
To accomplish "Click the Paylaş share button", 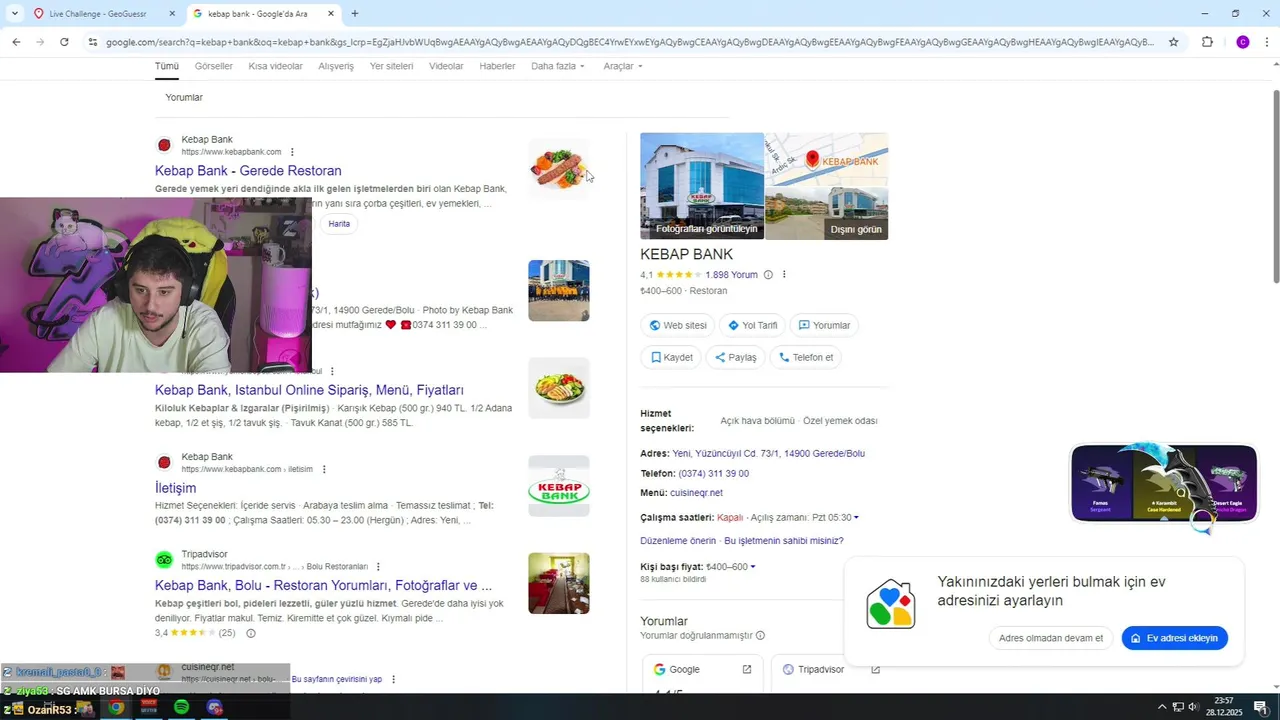I will 736,357.
